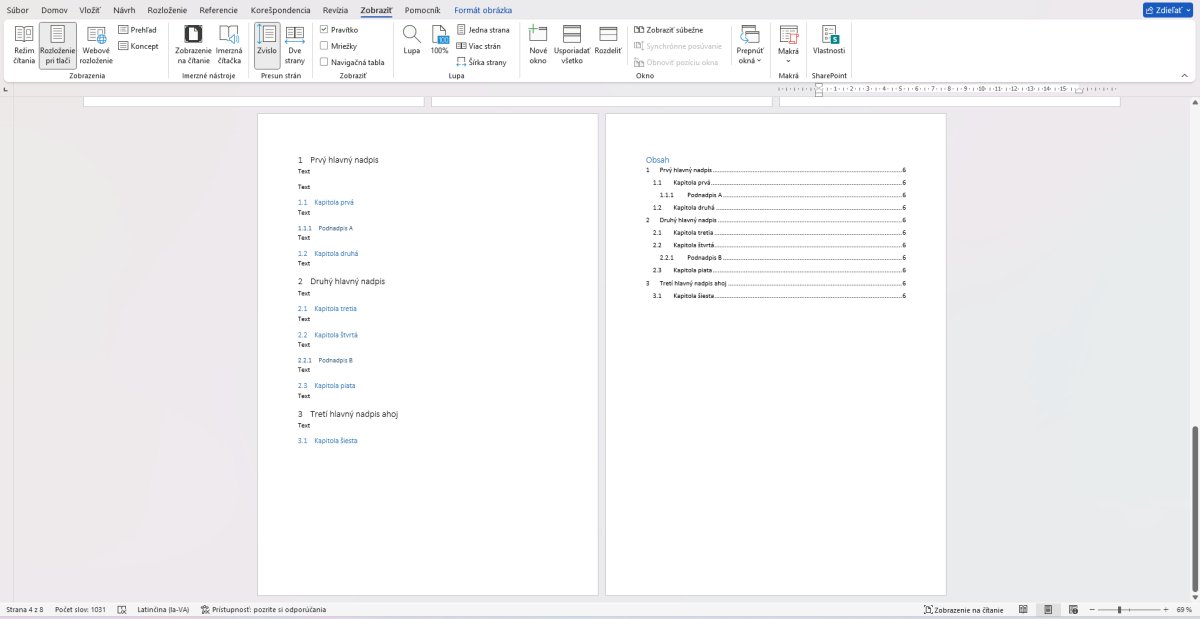
Task: Open Zobrazenie na čítanie in ribbon
Action: point(193,46)
